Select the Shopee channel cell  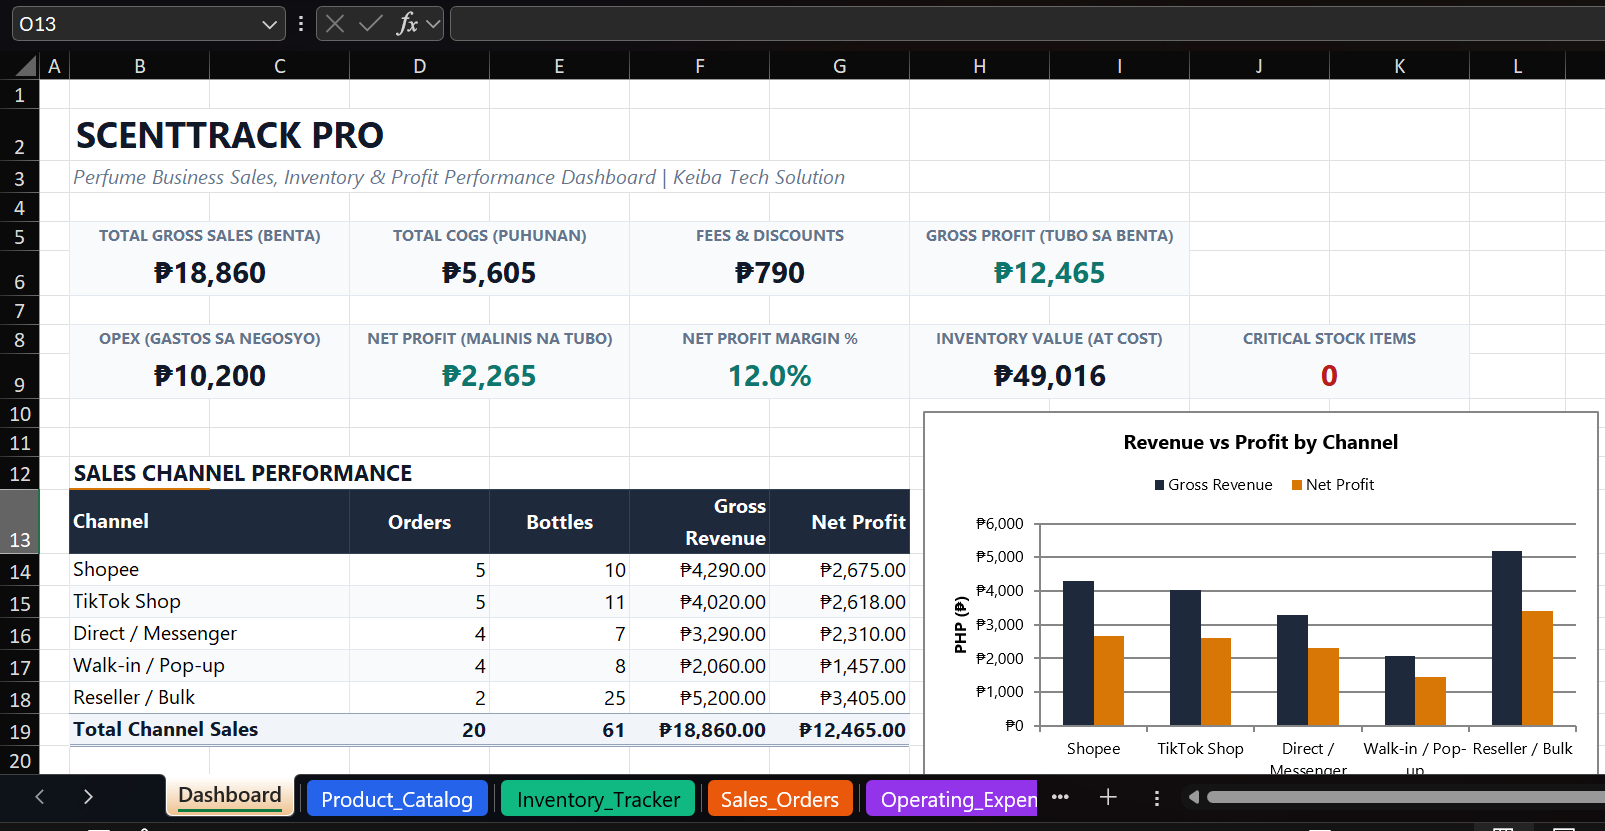[x=210, y=570]
